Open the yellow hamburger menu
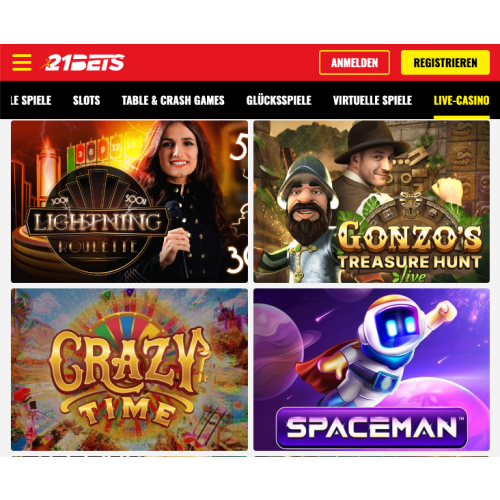Image resolution: width=500 pixels, height=500 pixels. 22,62
